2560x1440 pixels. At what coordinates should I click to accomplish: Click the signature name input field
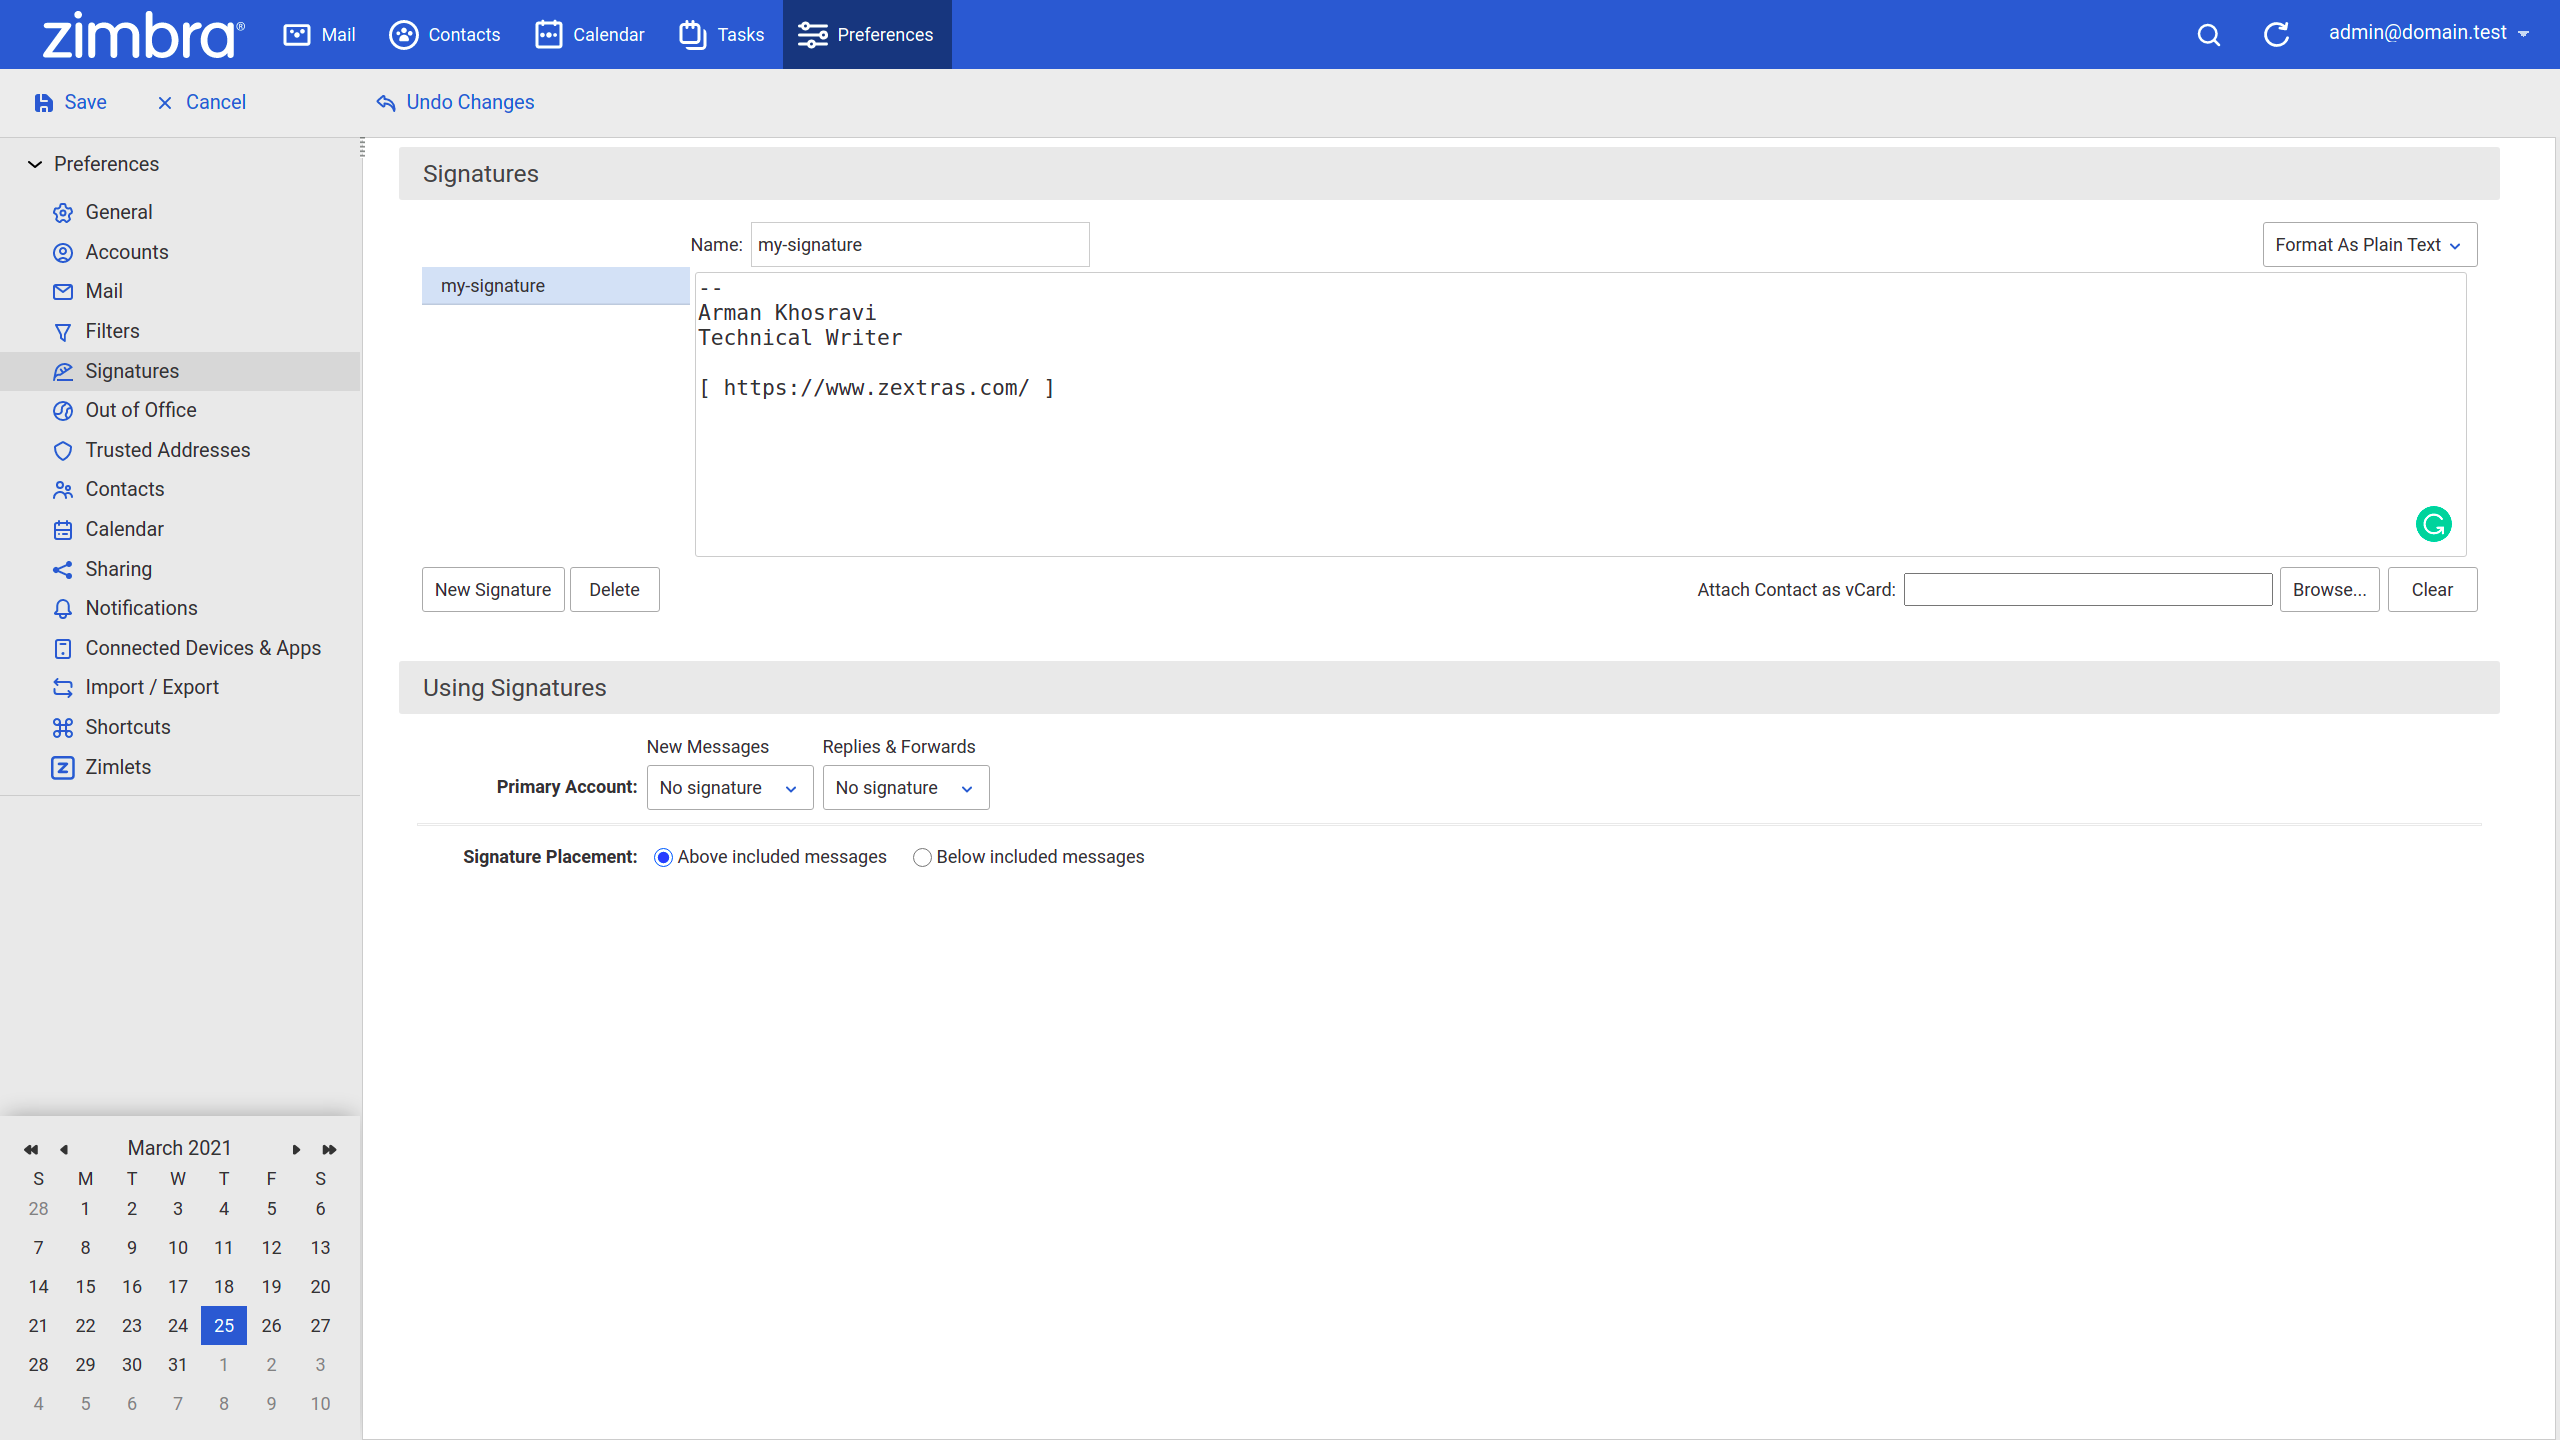click(x=918, y=244)
